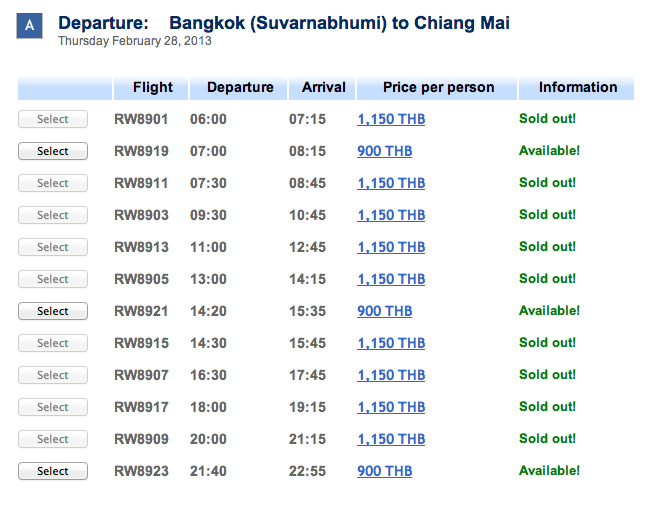Select flight RW8923 departing 21:40
Image resolution: width=657 pixels, height=509 pixels.
tap(53, 471)
